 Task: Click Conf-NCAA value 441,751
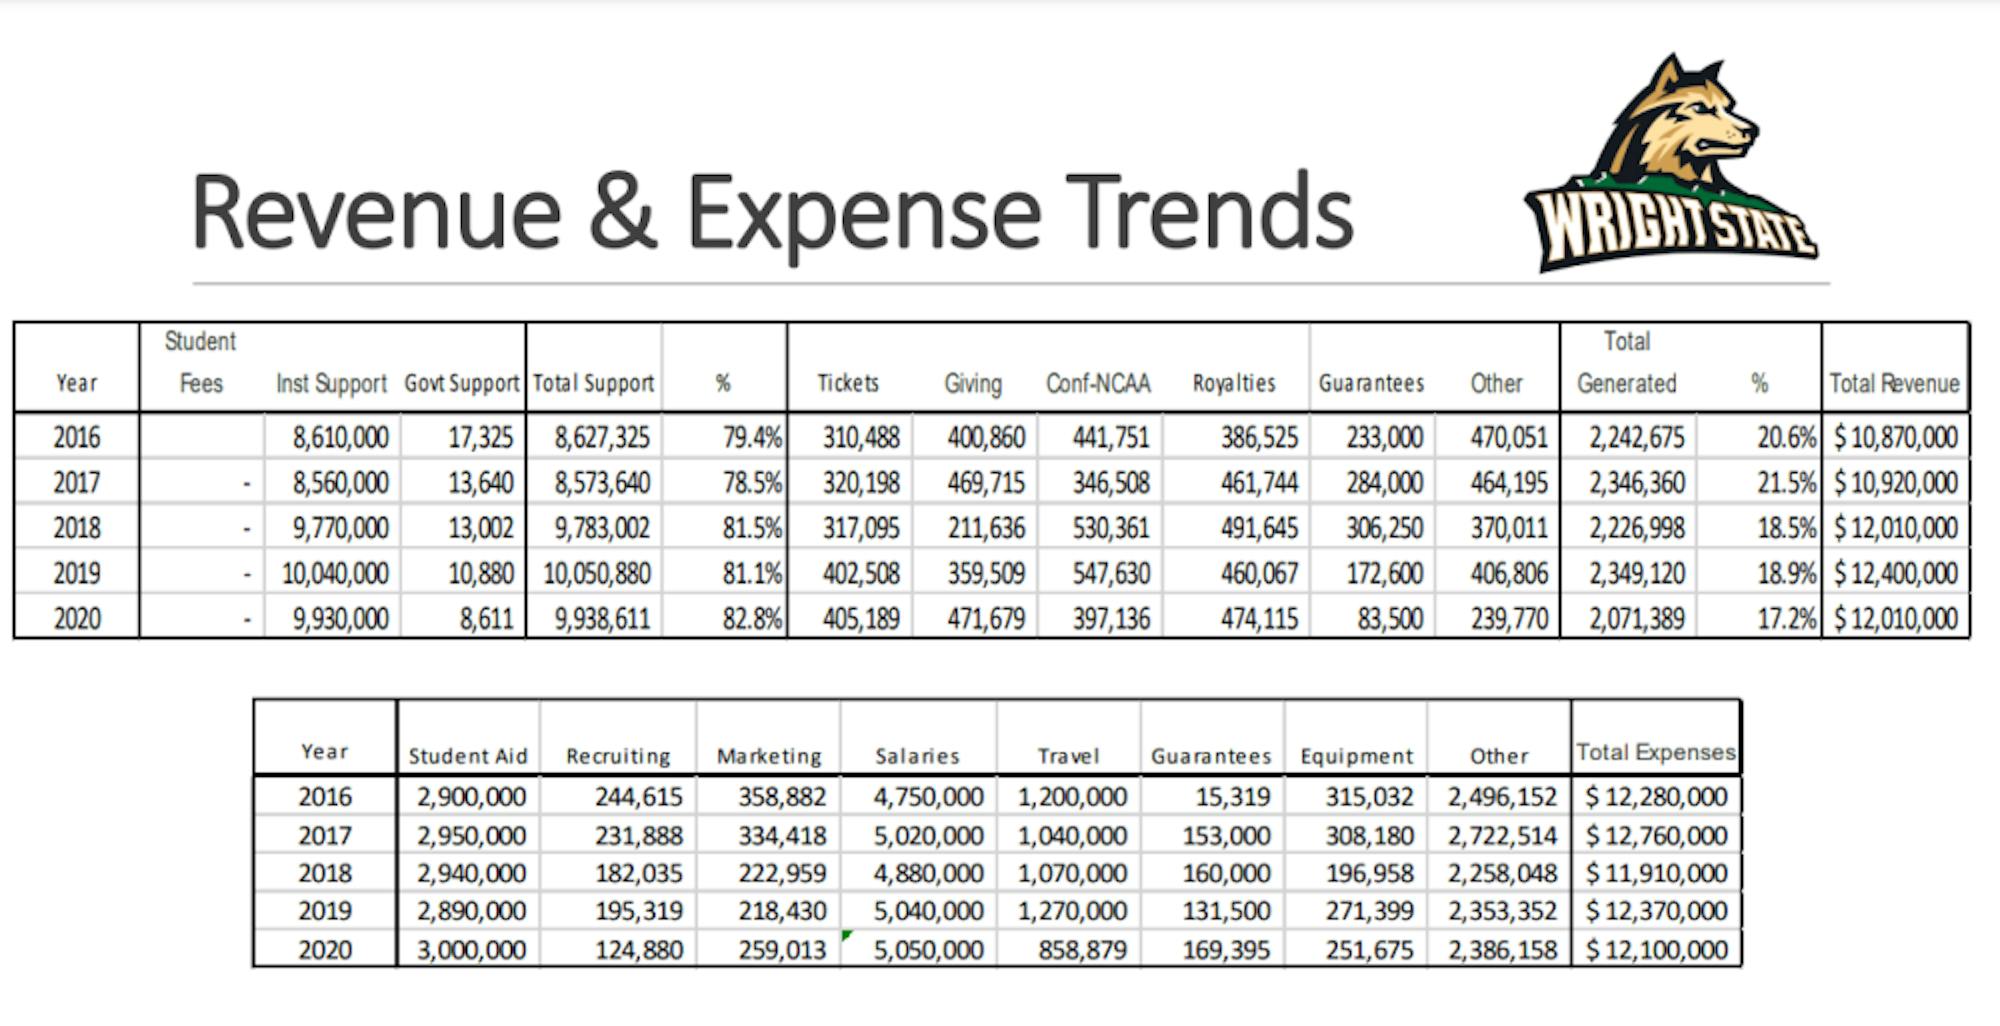click(1111, 438)
